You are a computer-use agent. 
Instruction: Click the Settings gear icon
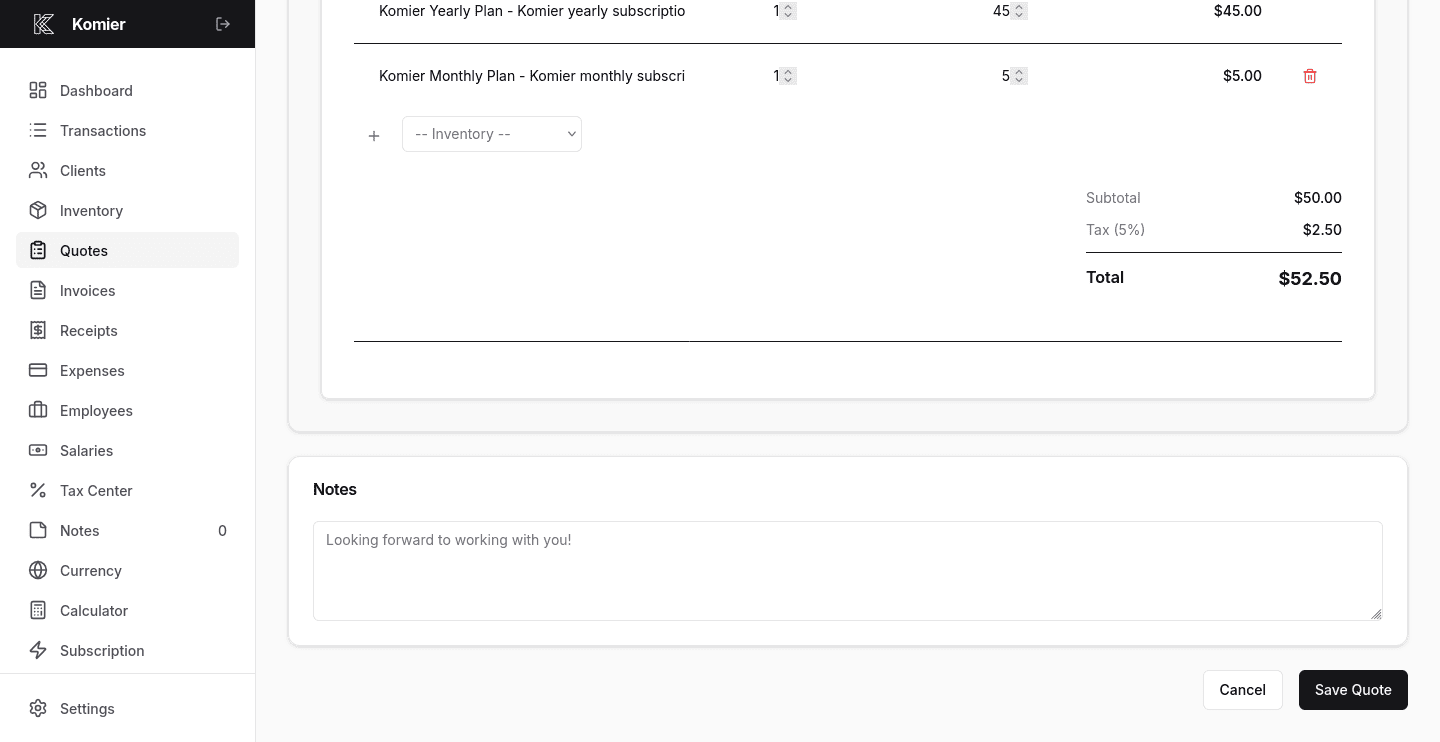[38, 709]
